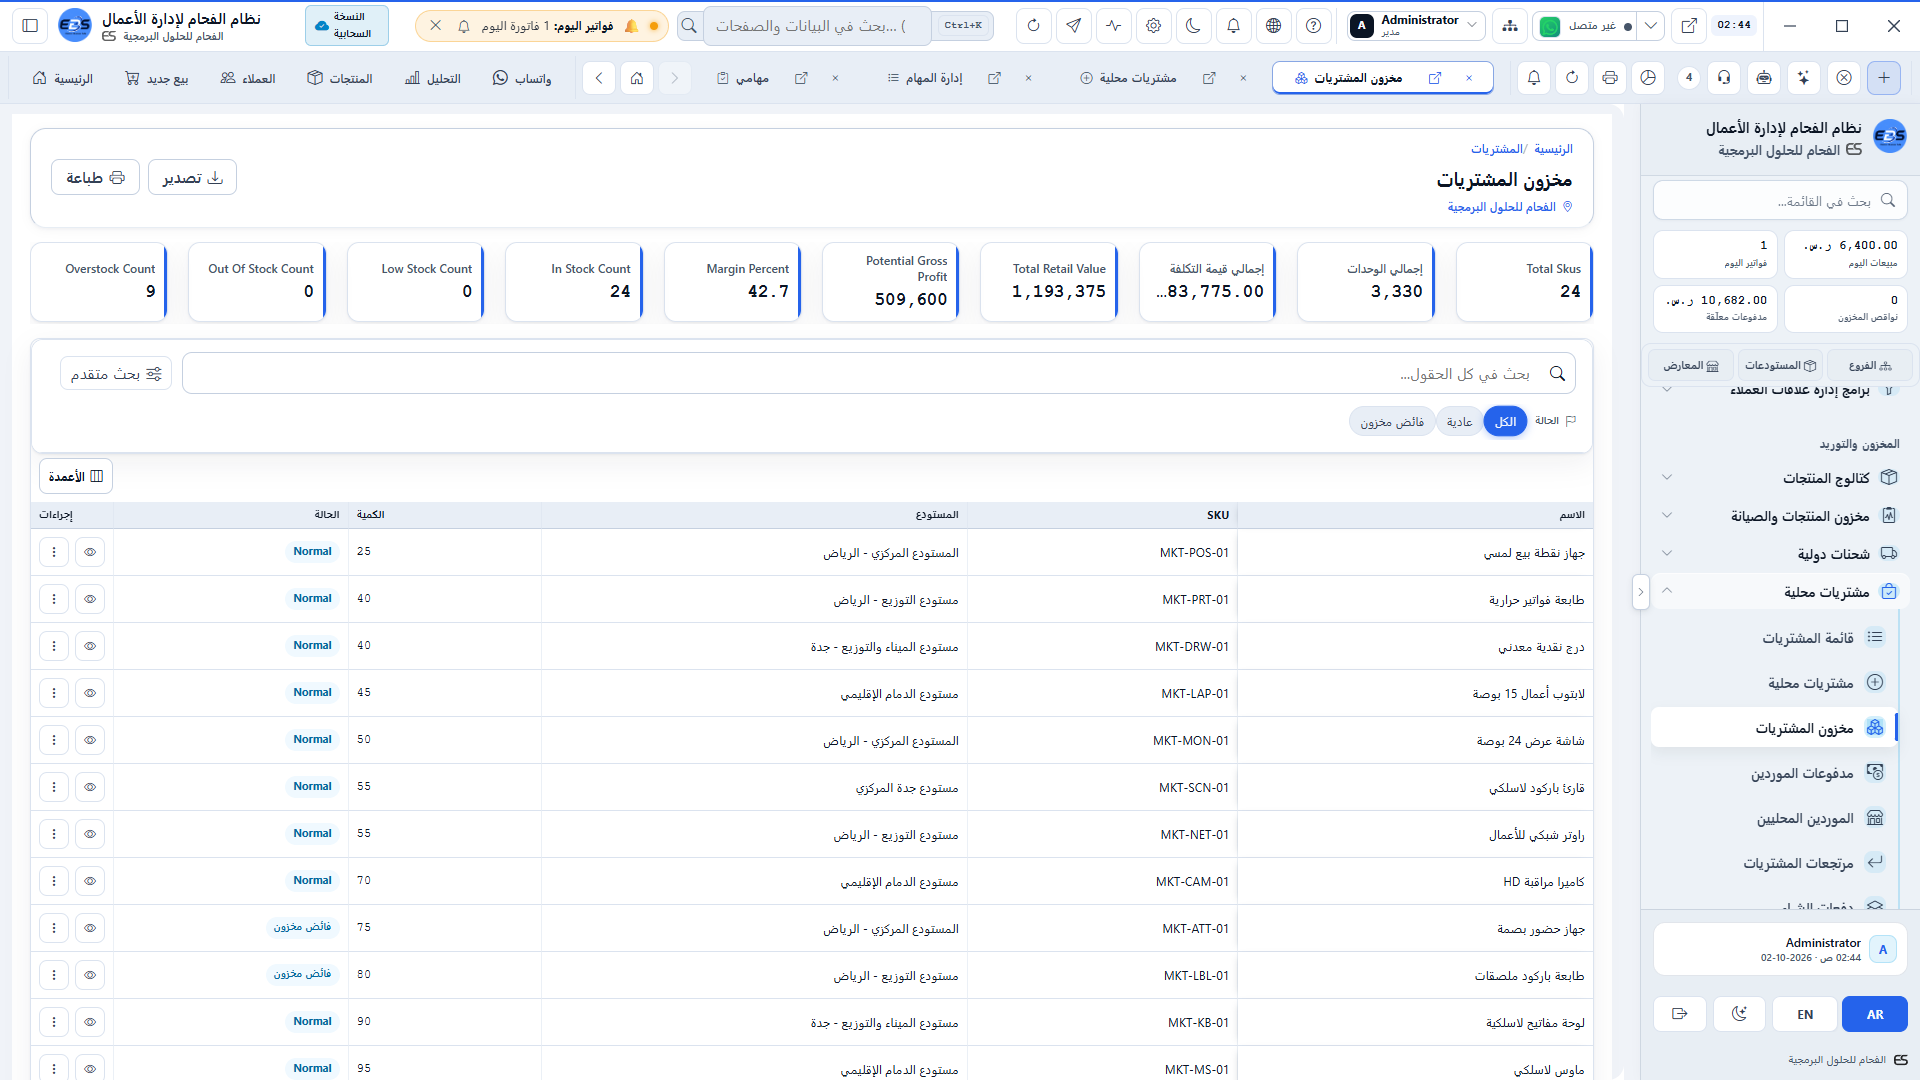Screen dimensions: 1920x1080
Task: Click the printer icon in the tab toolbar
Action: point(1609,78)
